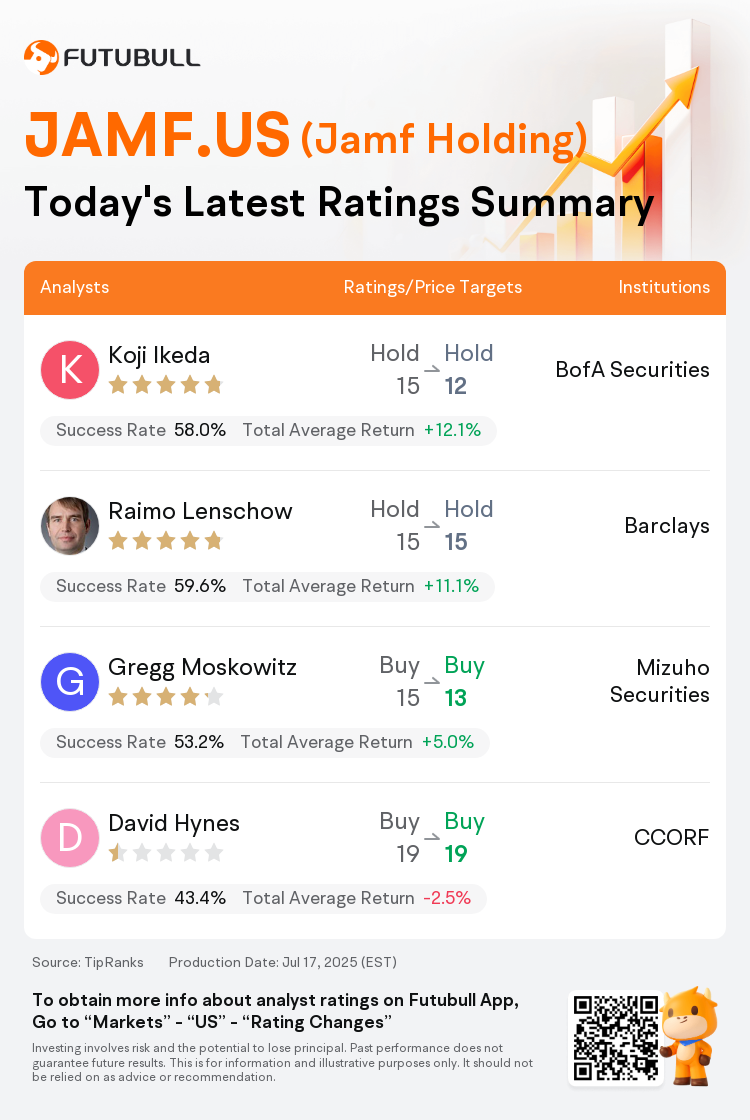Click David Hynes' half-star rating

[166, 853]
